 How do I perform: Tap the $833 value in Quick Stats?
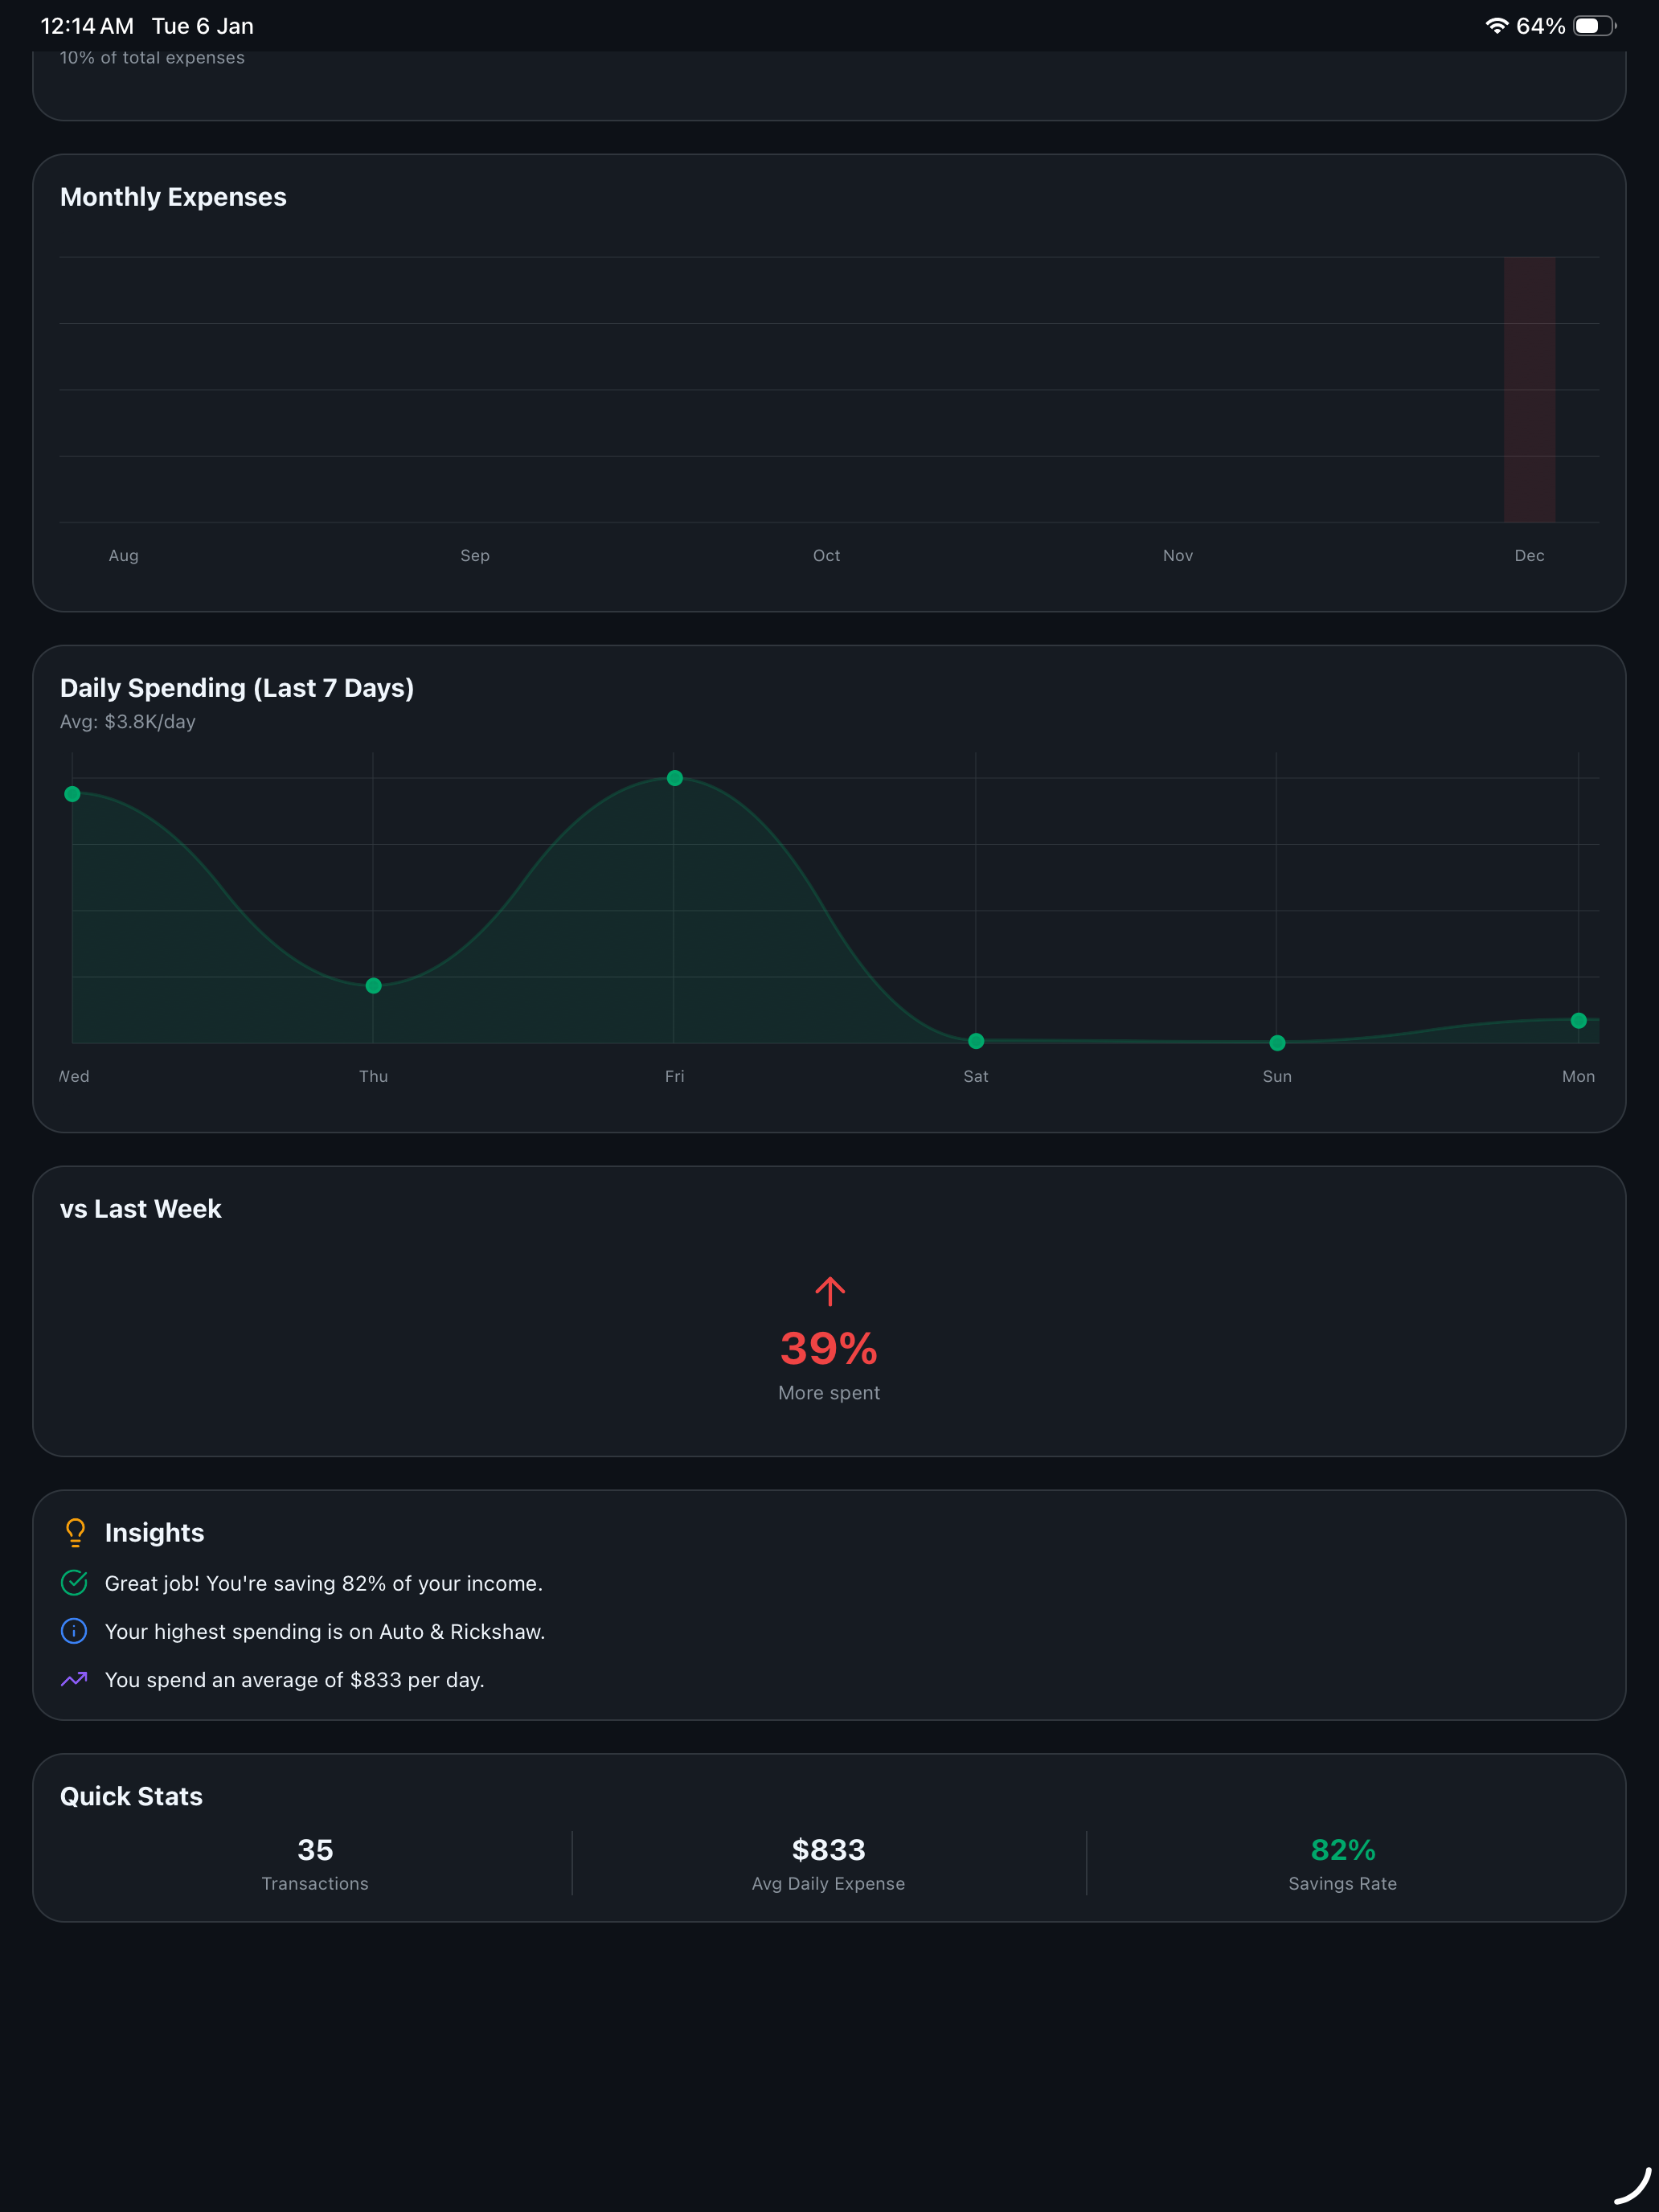pyautogui.click(x=828, y=1850)
